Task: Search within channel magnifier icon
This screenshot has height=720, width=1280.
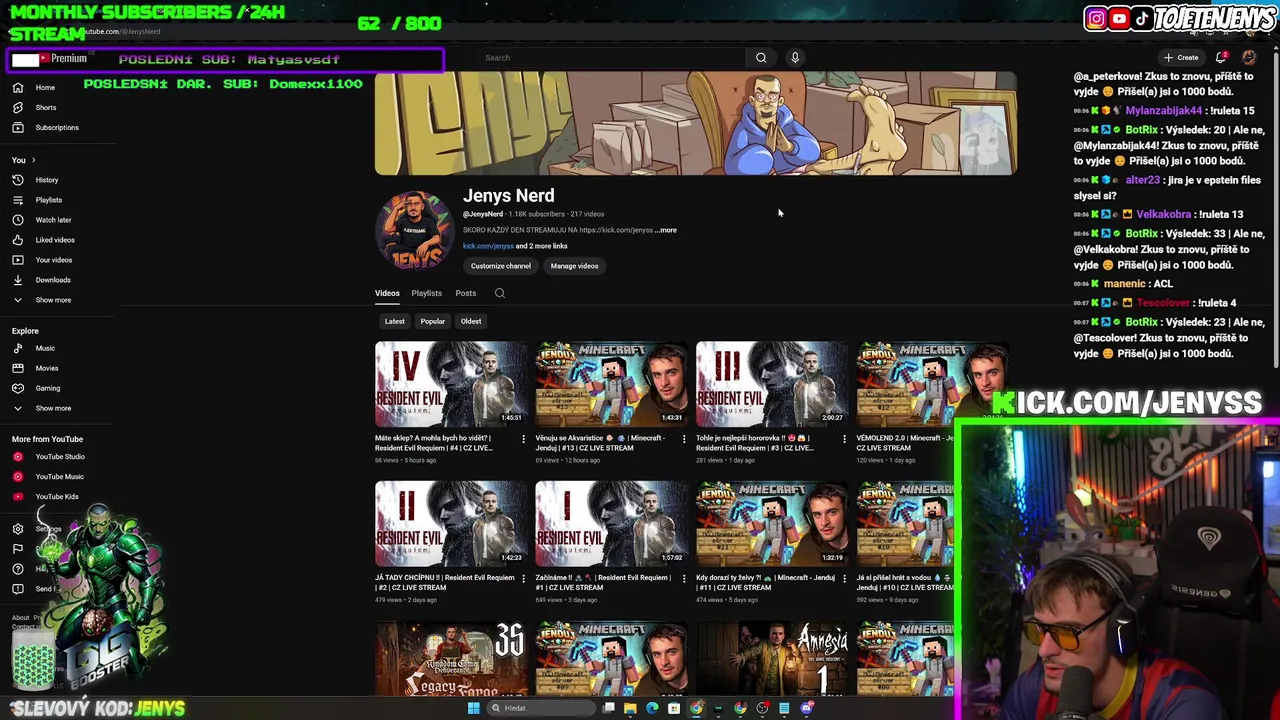Action: (500, 293)
